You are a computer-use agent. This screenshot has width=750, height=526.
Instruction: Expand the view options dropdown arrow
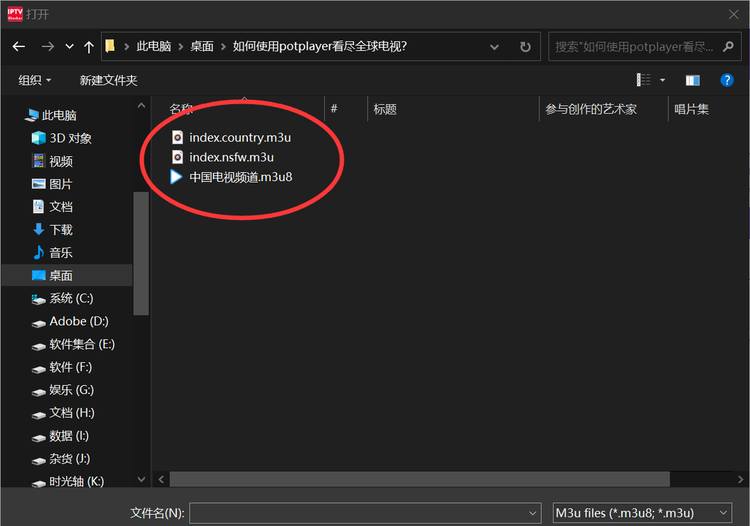point(662,80)
